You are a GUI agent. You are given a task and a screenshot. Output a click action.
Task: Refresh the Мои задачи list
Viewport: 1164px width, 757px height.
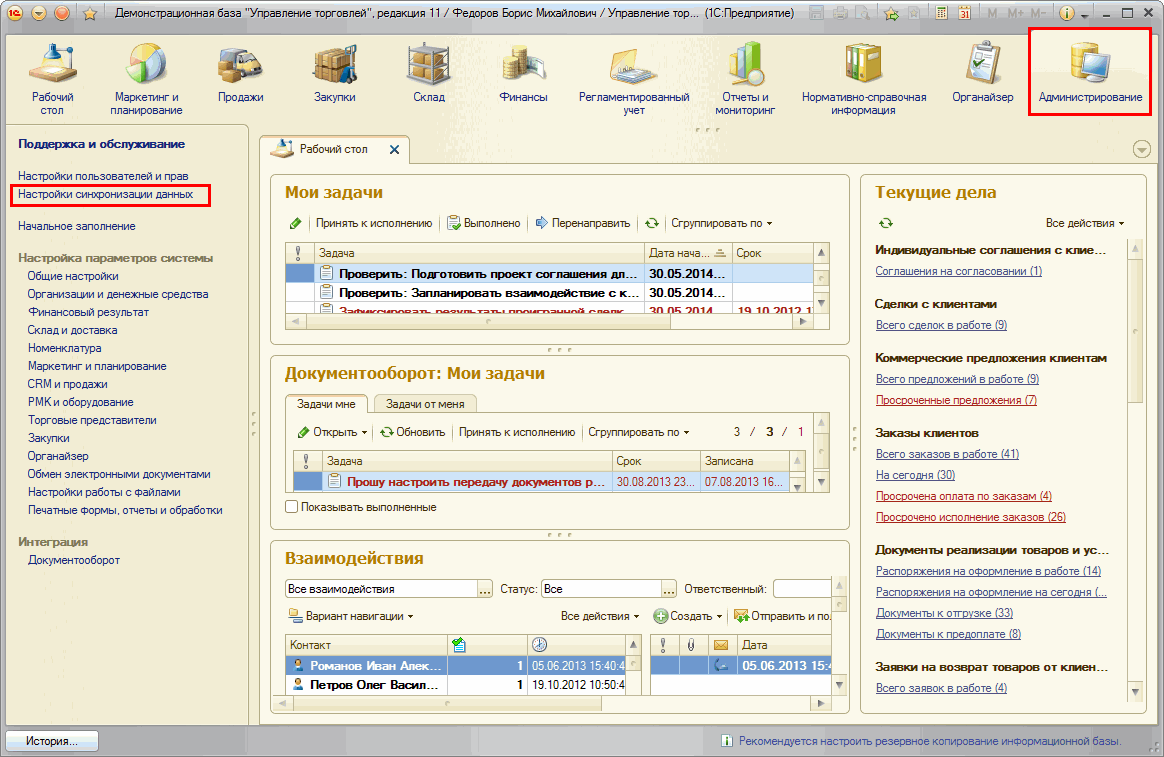652,223
